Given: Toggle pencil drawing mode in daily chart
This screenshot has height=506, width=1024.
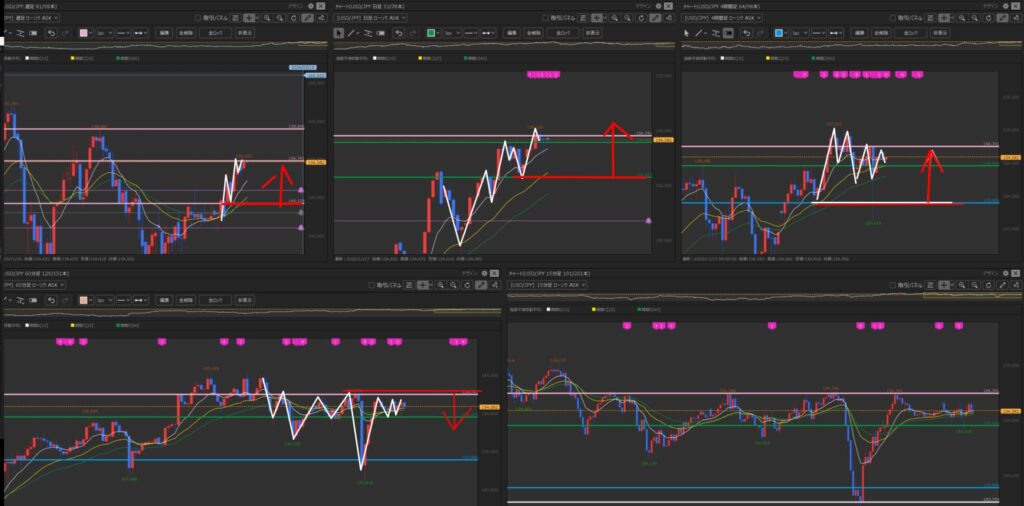Looking at the screenshot, I should (656, 17).
